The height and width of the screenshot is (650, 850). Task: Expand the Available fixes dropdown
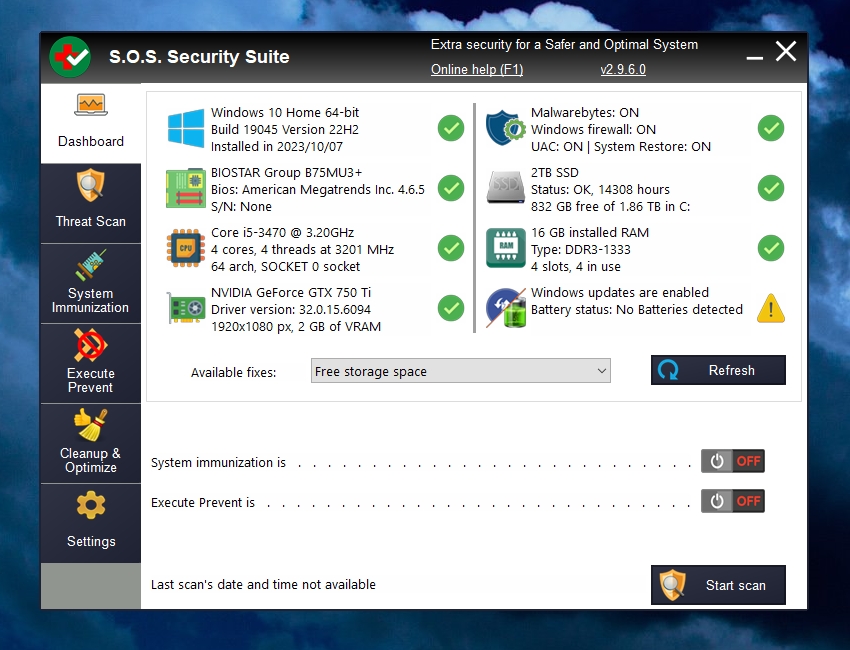tap(461, 371)
